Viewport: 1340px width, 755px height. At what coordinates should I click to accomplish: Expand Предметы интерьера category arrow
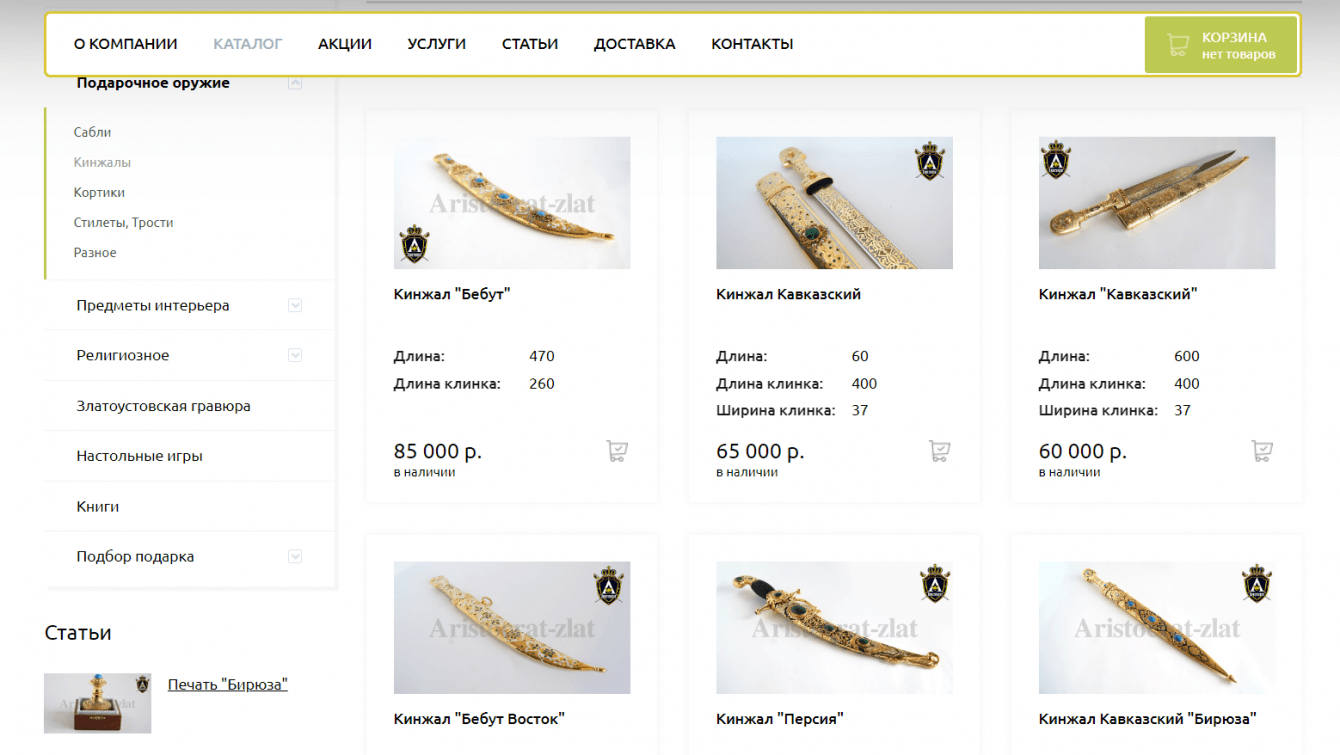click(295, 305)
